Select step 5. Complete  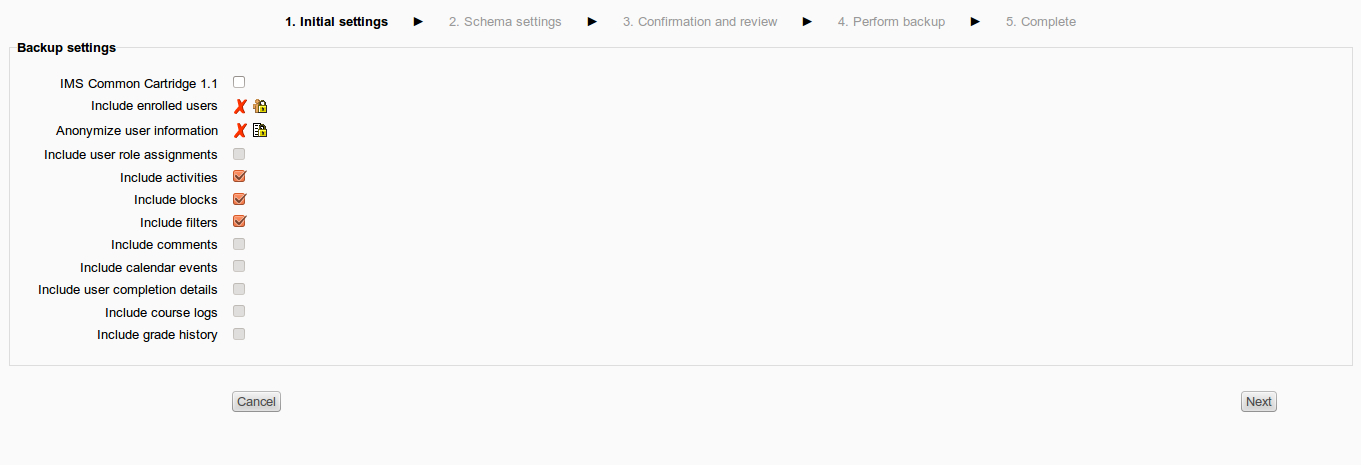(x=1041, y=21)
